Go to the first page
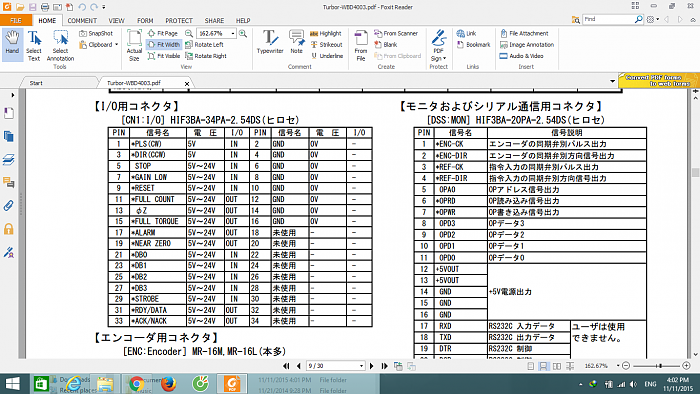This screenshot has height=394, width=700. (x=286, y=366)
